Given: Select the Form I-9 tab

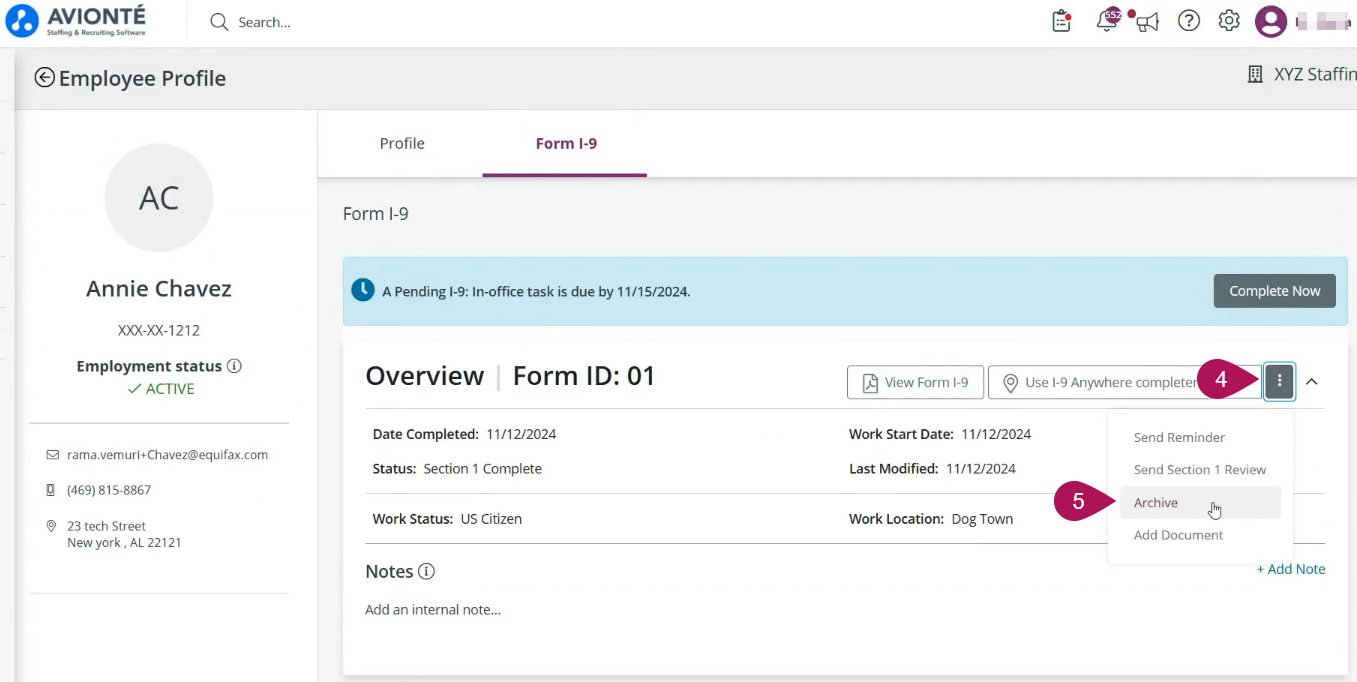Looking at the screenshot, I should [566, 143].
